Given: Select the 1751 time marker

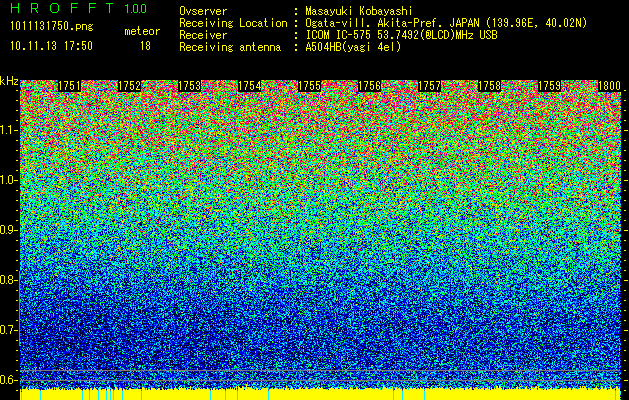Looking at the screenshot, I should (69, 86).
